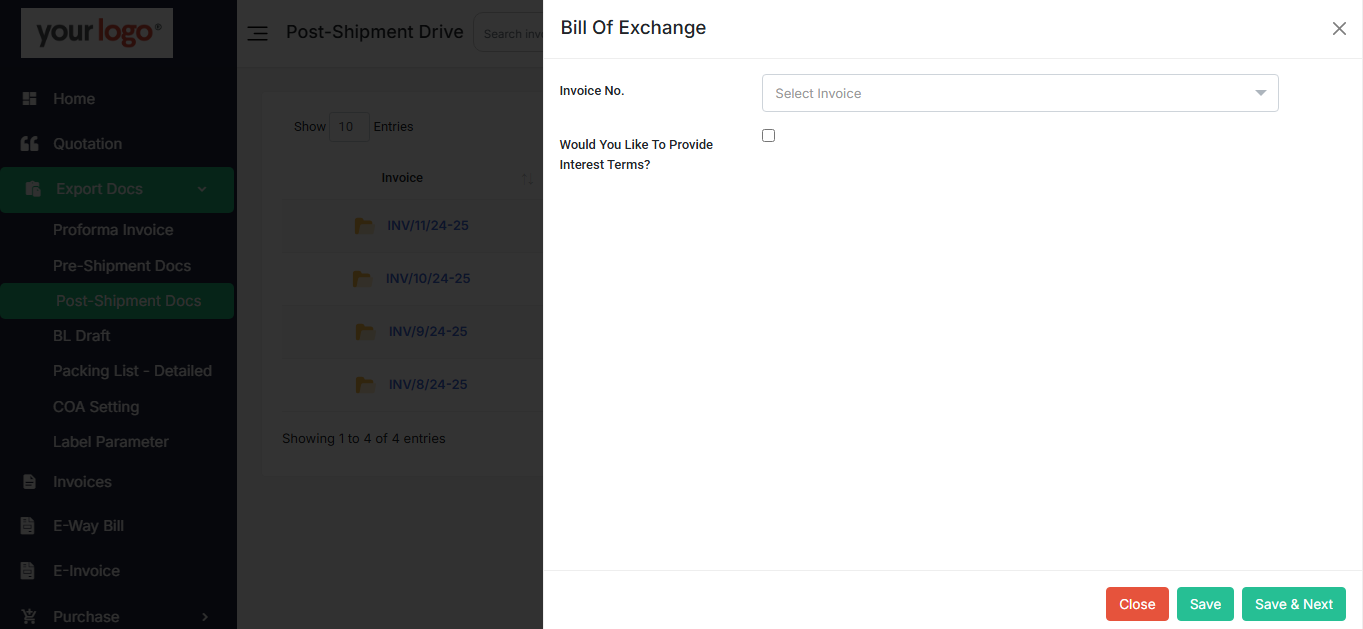Click the Save button
This screenshot has height=629, width=1363.
1205,604
